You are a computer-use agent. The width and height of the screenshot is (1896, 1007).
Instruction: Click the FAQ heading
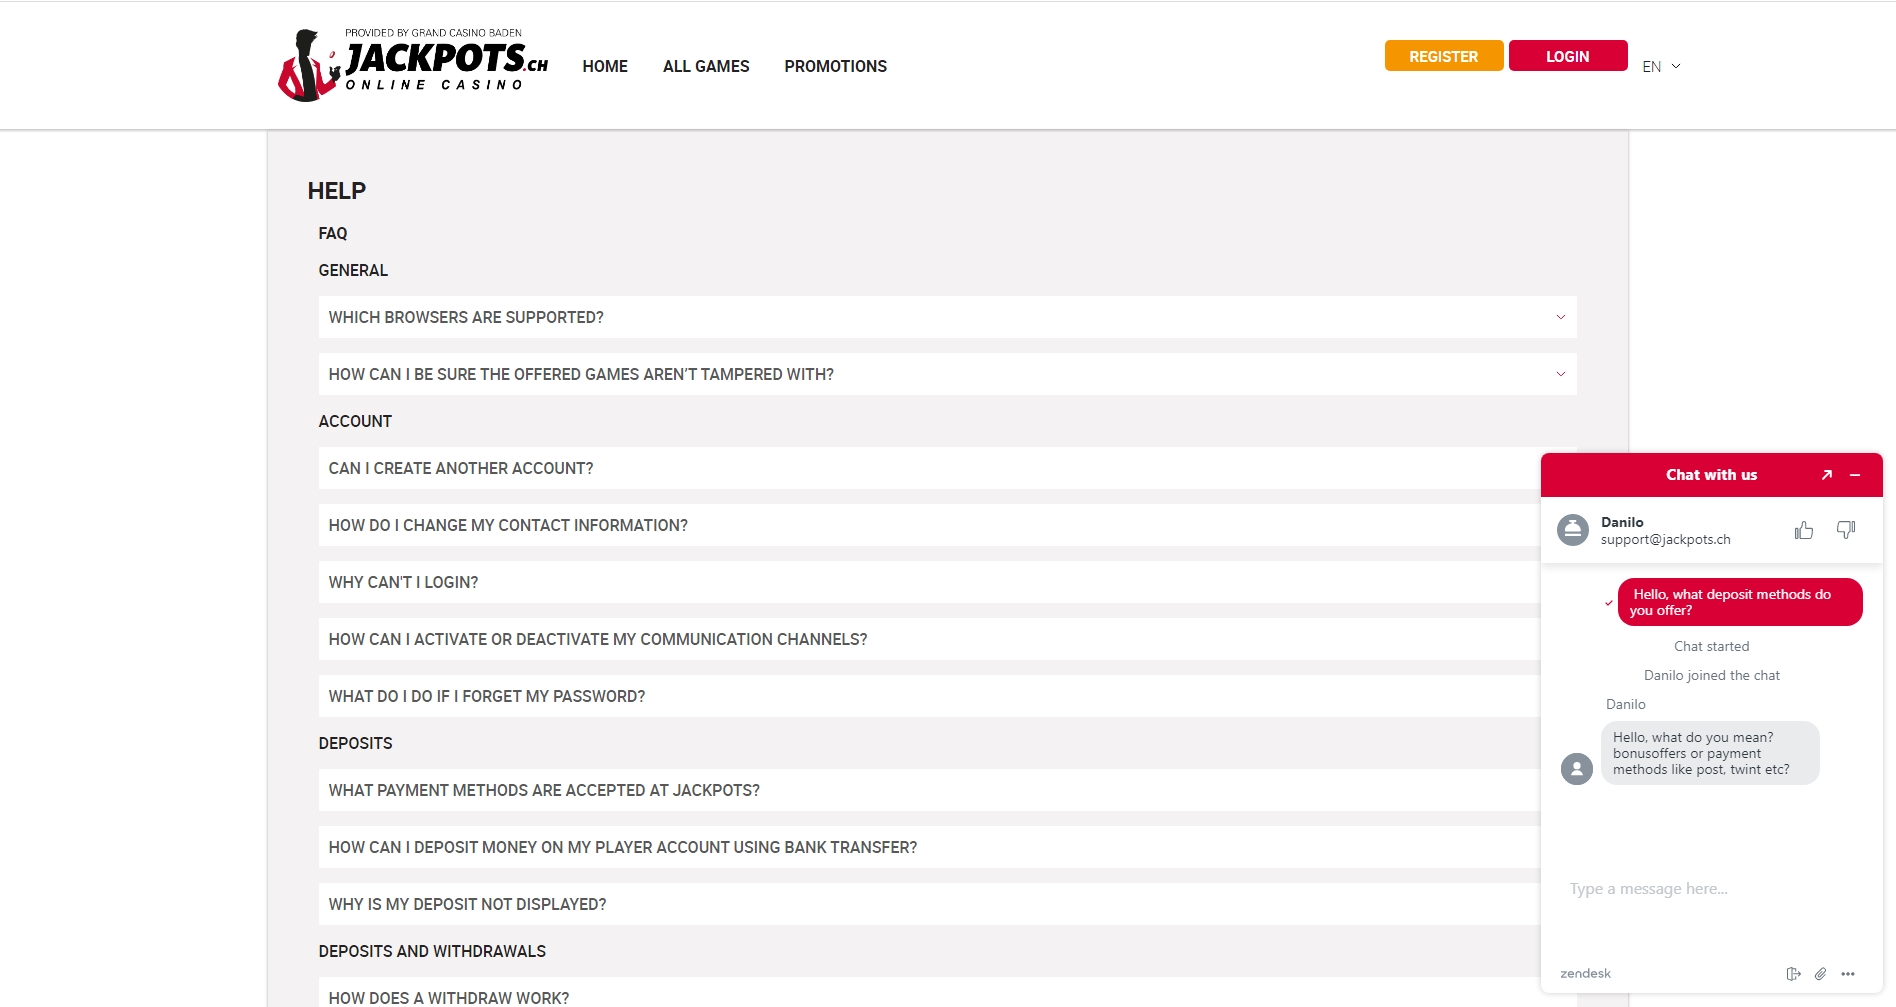coord(333,233)
